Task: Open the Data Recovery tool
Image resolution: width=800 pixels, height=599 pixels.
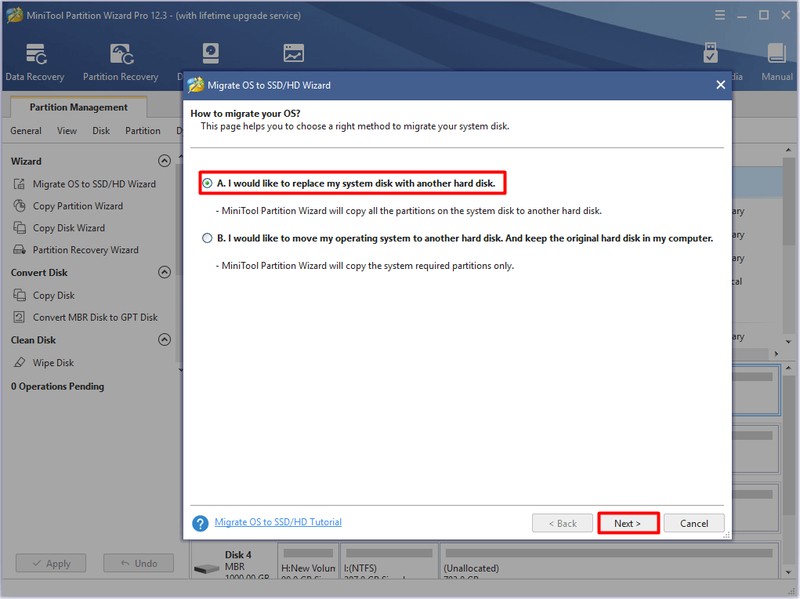Action: point(35,61)
